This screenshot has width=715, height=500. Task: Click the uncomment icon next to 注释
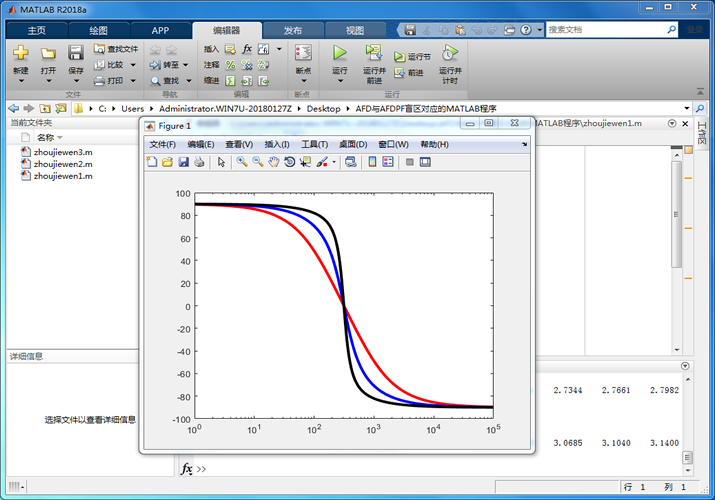[x=247, y=65]
